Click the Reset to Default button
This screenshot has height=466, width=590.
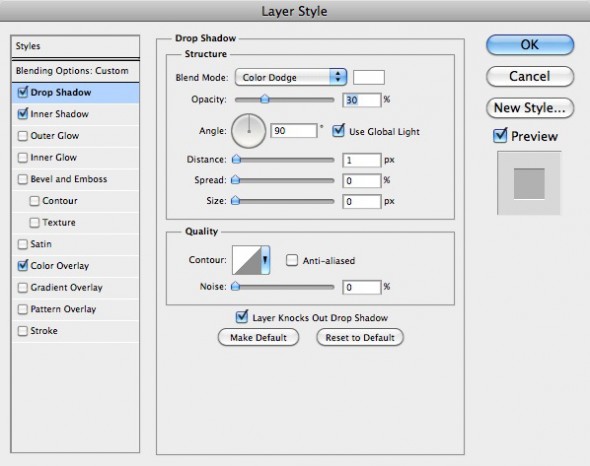tap(360, 338)
